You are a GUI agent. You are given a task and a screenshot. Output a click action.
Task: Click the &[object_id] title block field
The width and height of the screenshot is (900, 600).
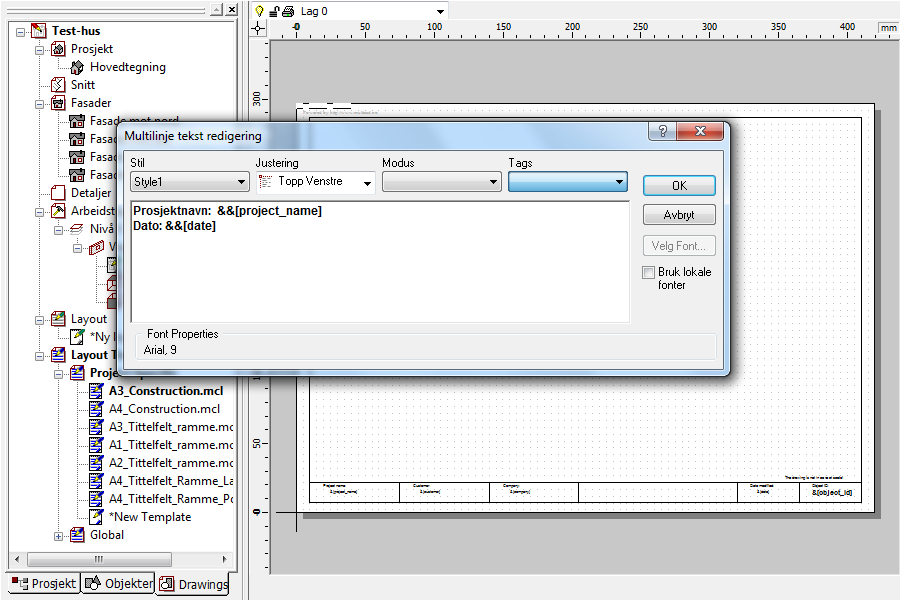tap(832, 492)
